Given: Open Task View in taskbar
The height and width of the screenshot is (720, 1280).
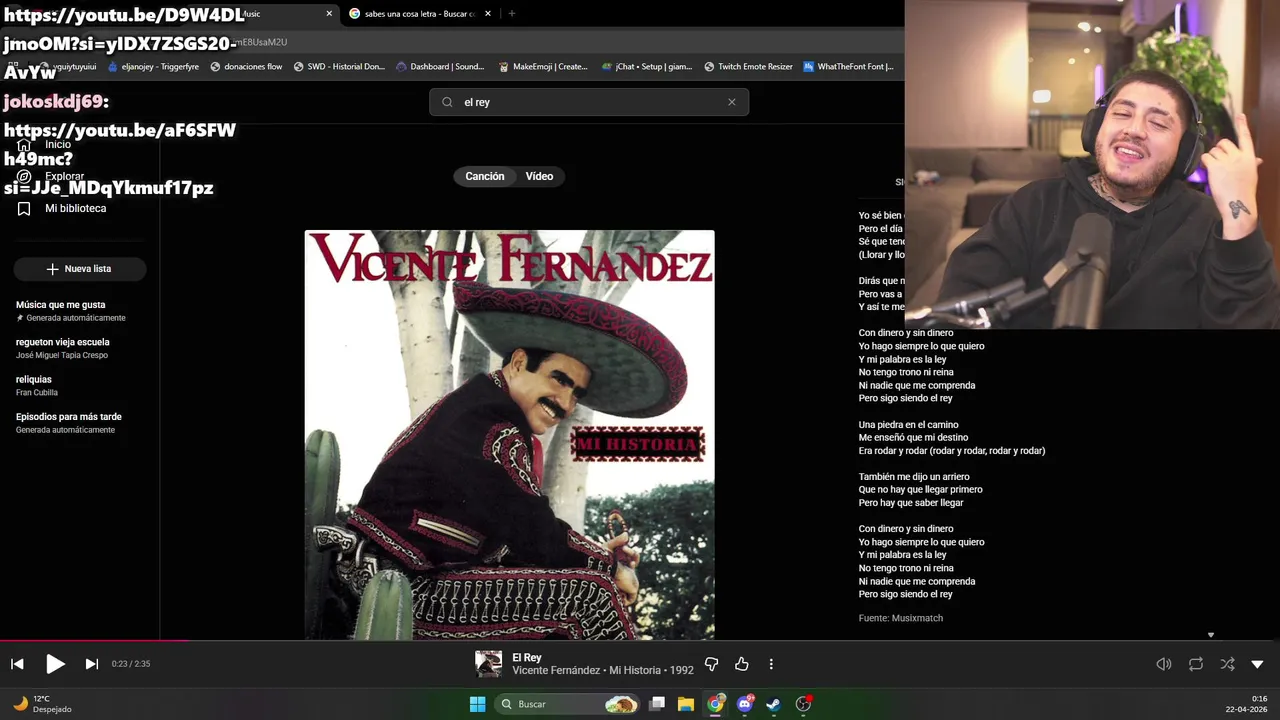Looking at the screenshot, I should pyautogui.click(x=657, y=704).
